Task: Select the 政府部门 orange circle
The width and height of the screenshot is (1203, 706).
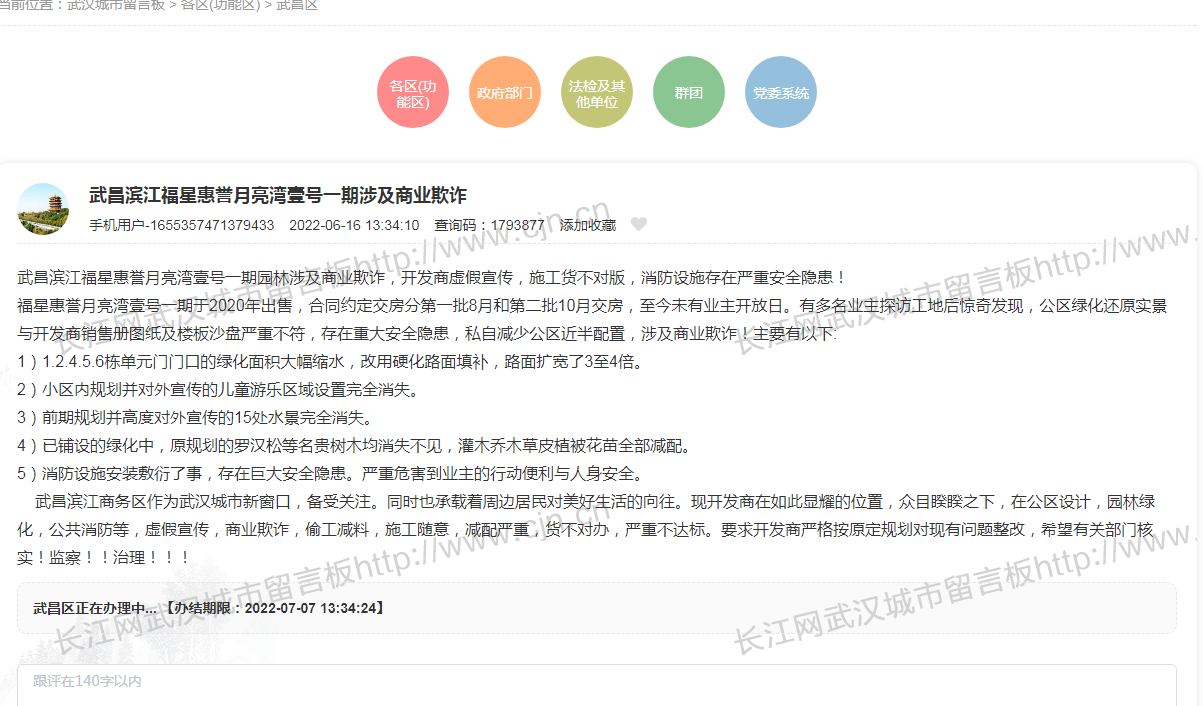Action: pos(505,93)
